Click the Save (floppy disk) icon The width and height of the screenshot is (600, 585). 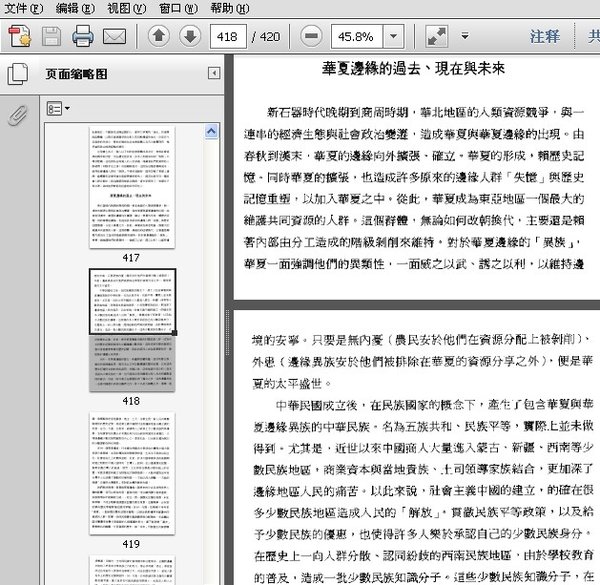[51, 37]
